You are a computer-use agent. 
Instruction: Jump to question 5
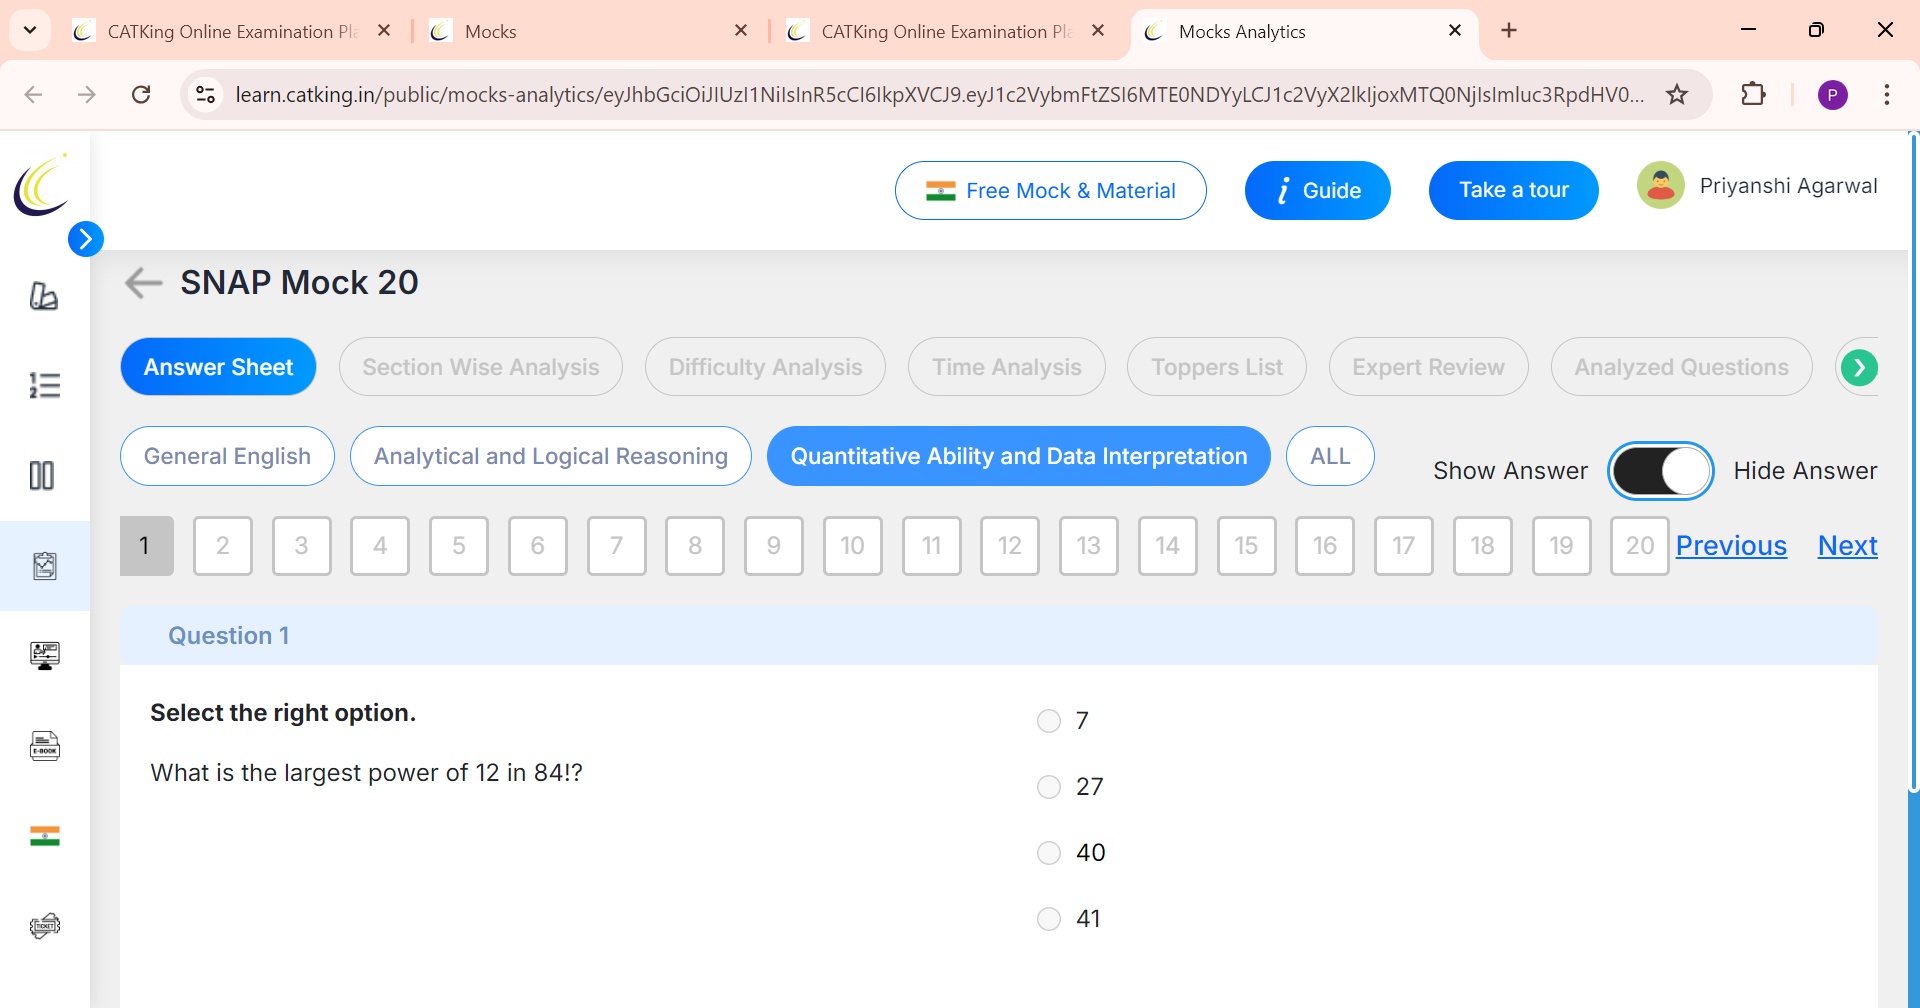(x=459, y=546)
